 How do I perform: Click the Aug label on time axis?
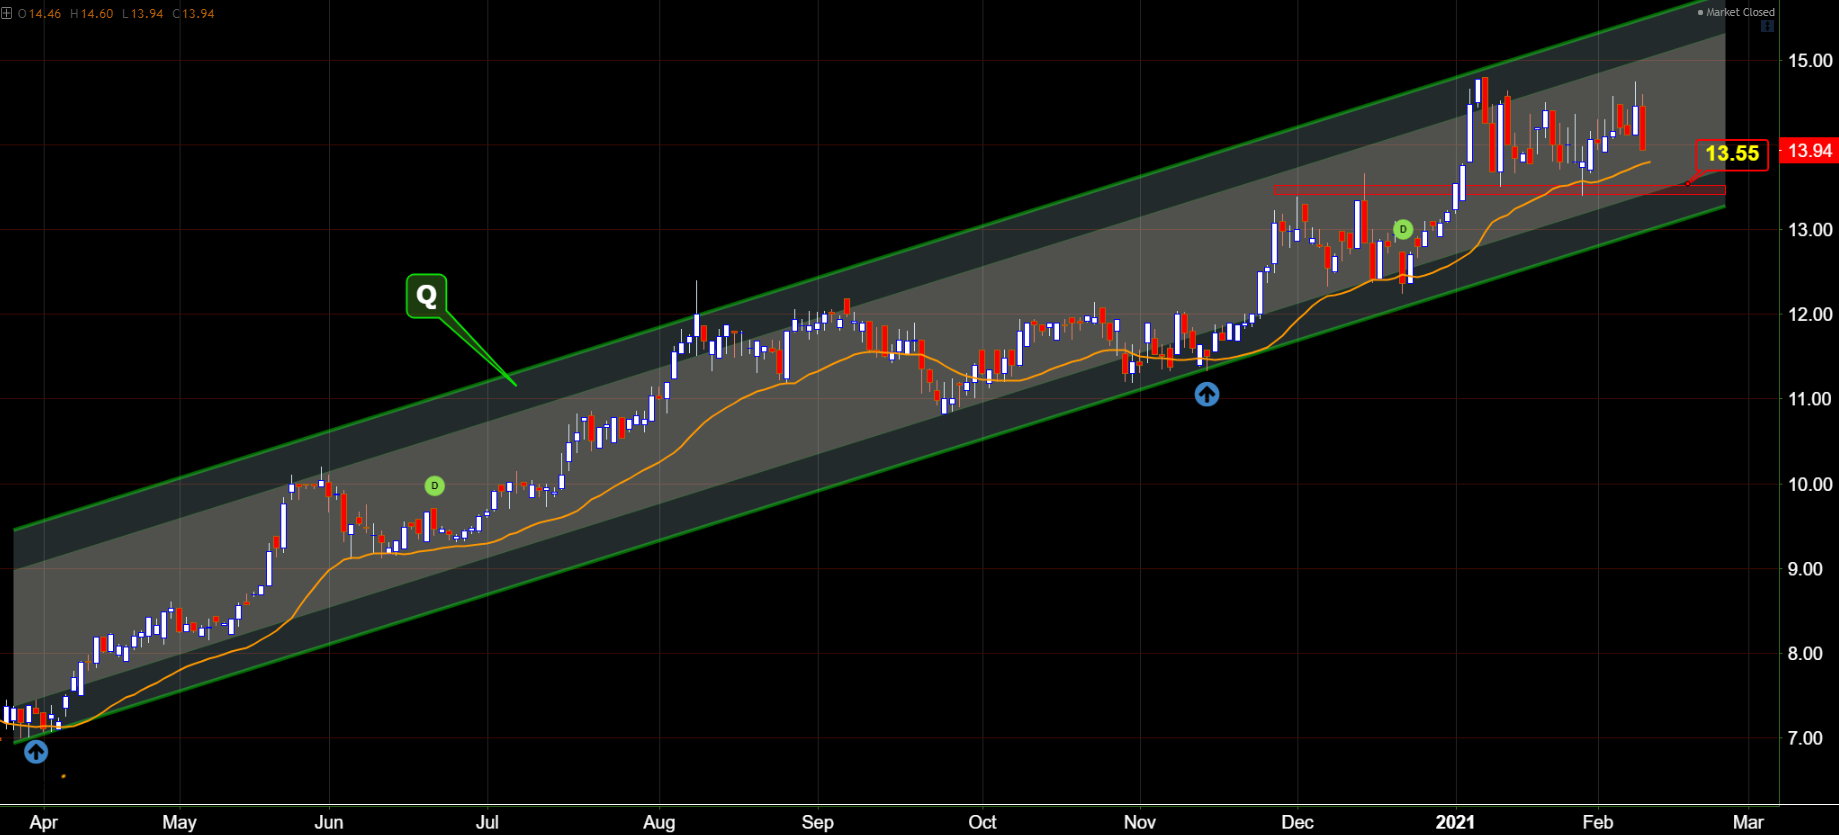point(659,823)
